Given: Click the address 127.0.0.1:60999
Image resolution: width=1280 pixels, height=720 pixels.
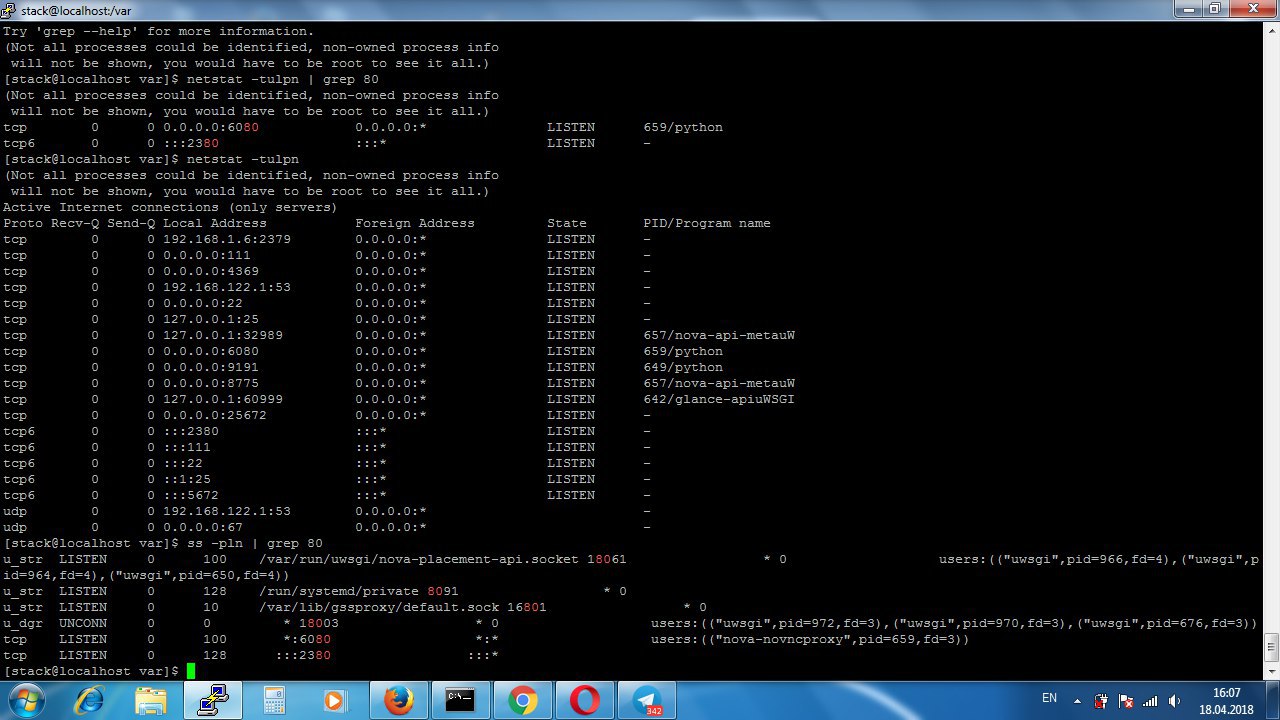Looking at the screenshot, I should [223, 400].
